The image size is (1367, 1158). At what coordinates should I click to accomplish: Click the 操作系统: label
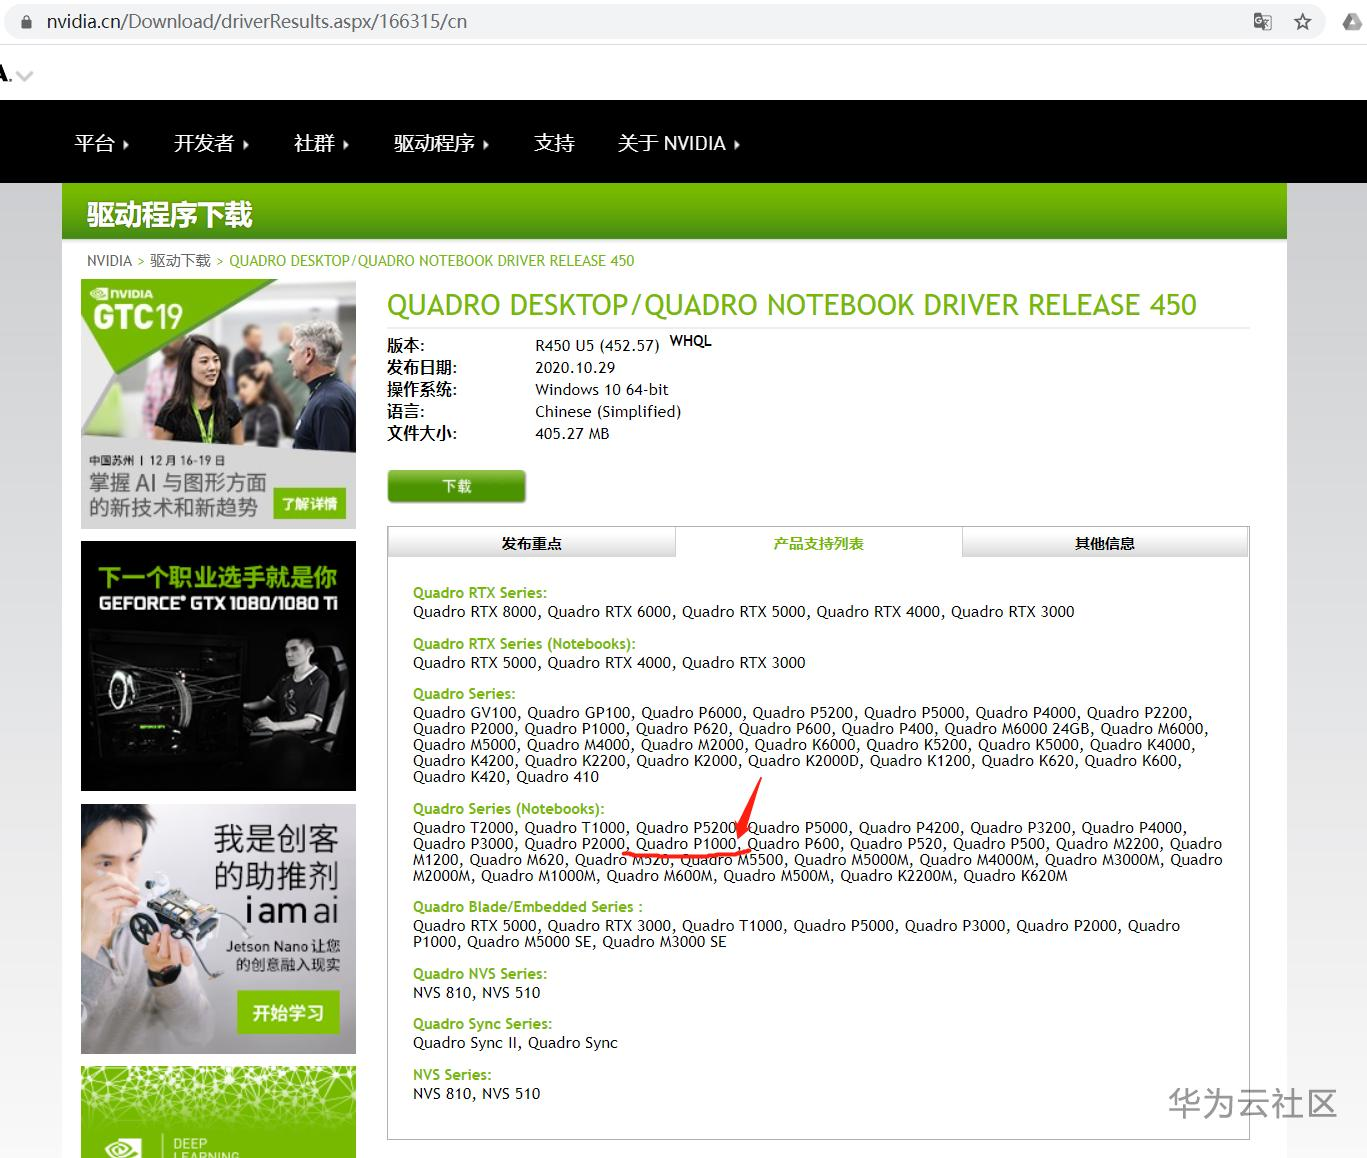tap(422, 390)
